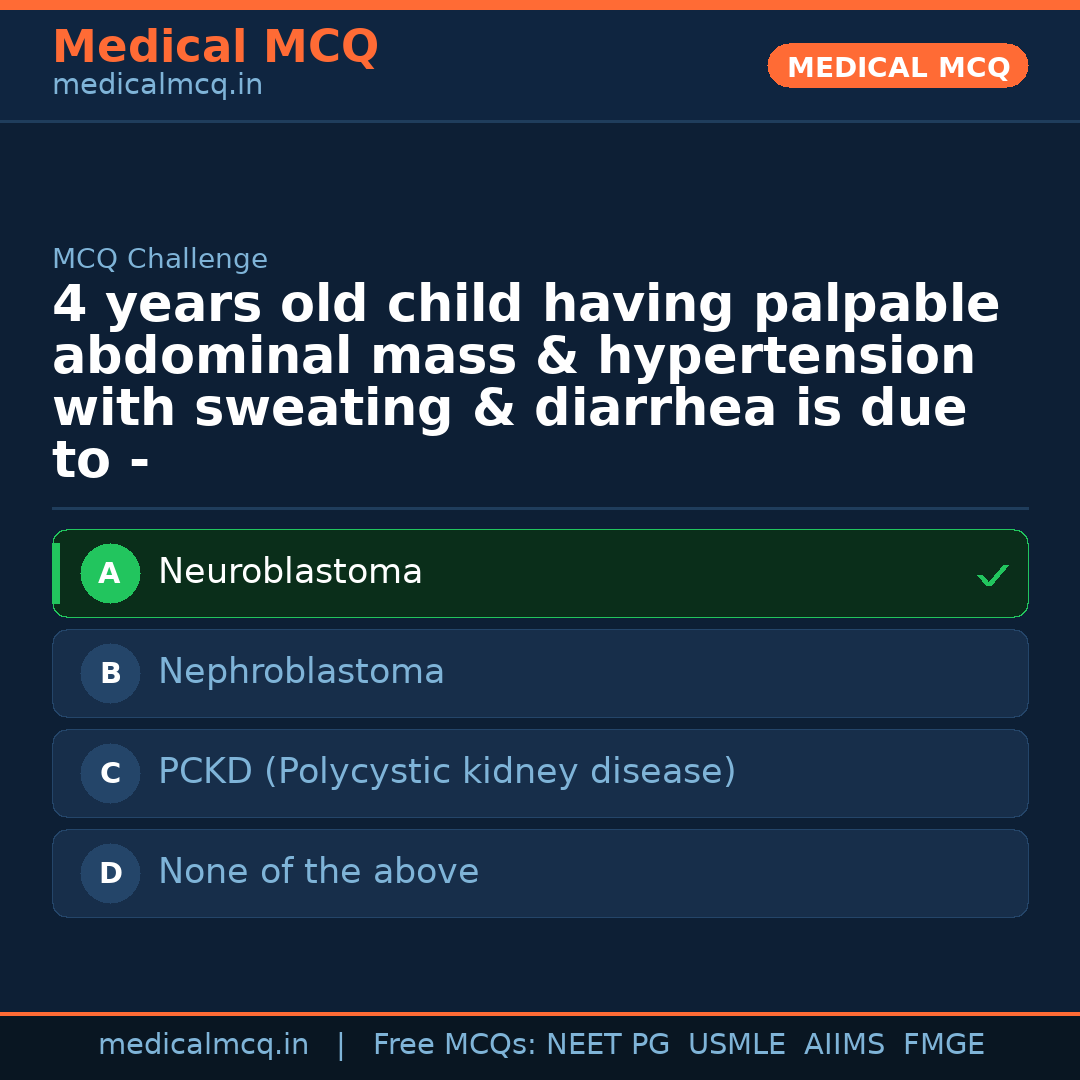This screenshot has width=1080, height=1080.
Task: Click the NEET PG footer label
Action: pos(608,1045)
